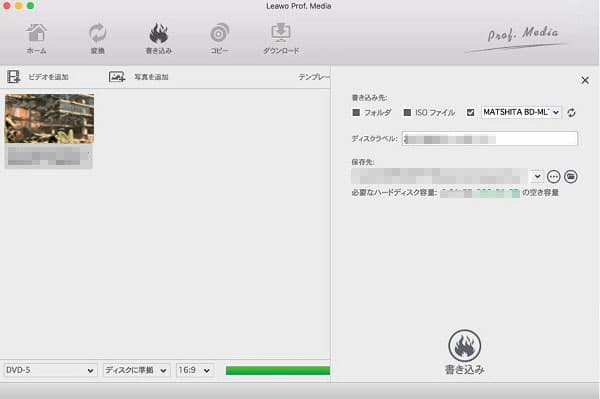Click the green disc capacity bar
The image size is (600, 399).
[278, 370]
